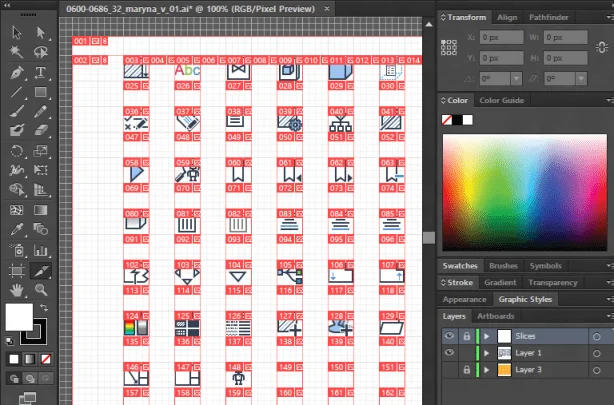Click the Fill color box in the toolbox
The width and height of the screenshot is (614, 405).
(19, 317)
